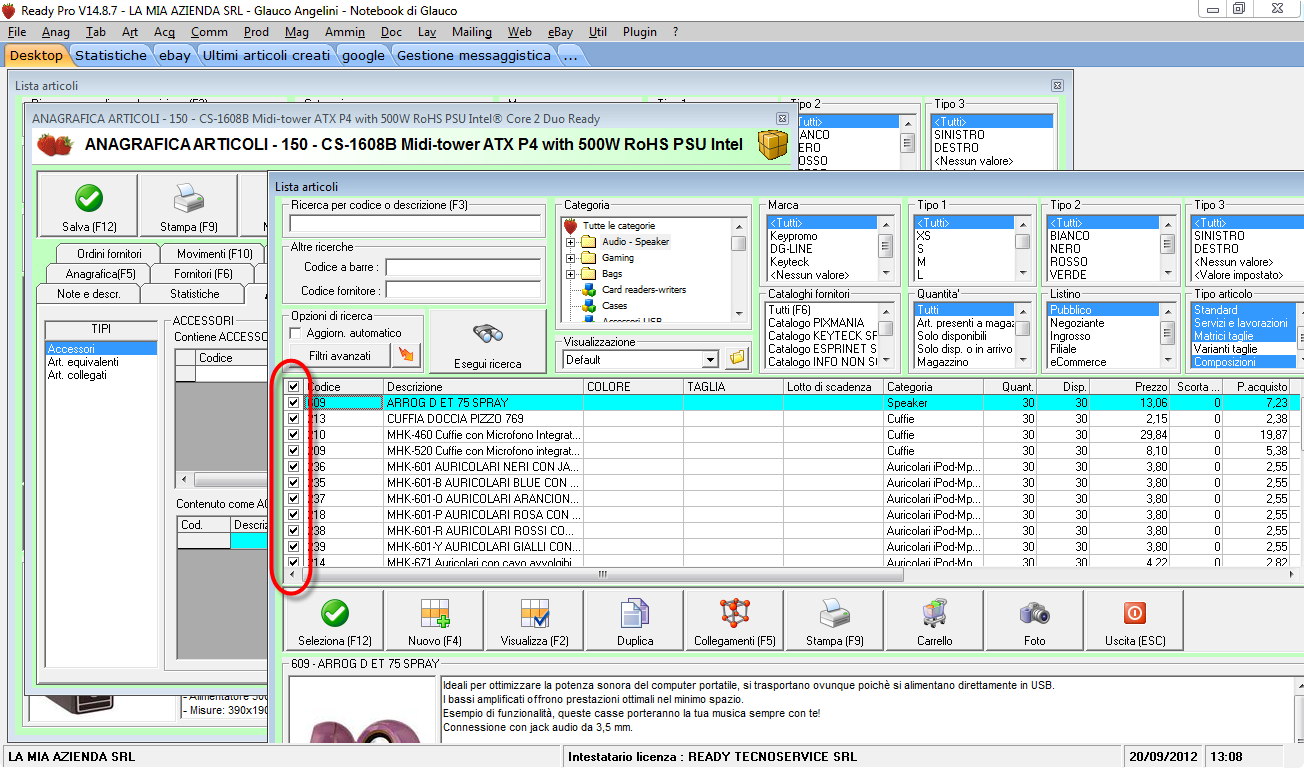The width and height of the screenshot is (1304, 768).
Task: Run the search with Esegui ricerca binoculars
Action: [488, 342]
